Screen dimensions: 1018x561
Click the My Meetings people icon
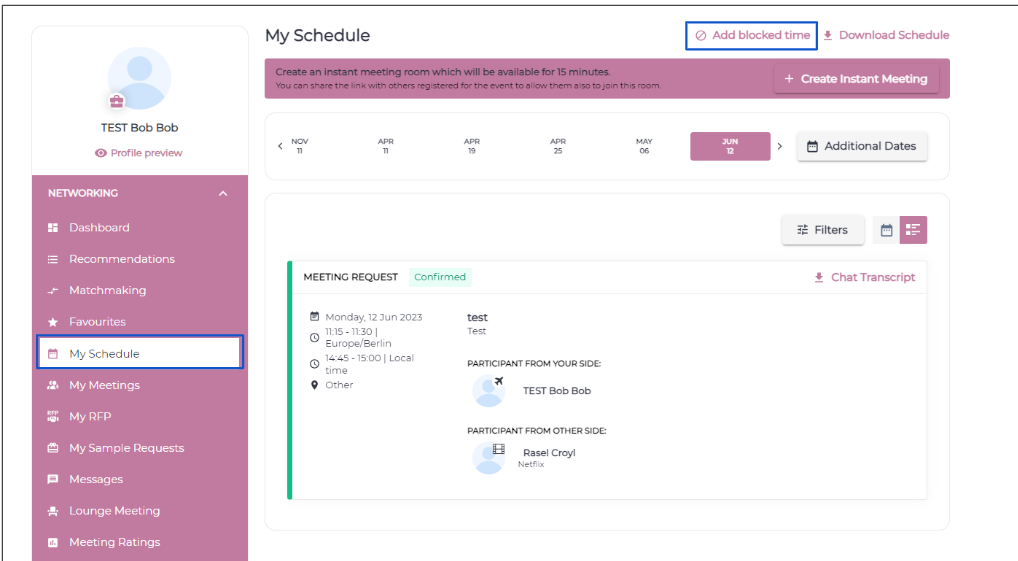53,385
